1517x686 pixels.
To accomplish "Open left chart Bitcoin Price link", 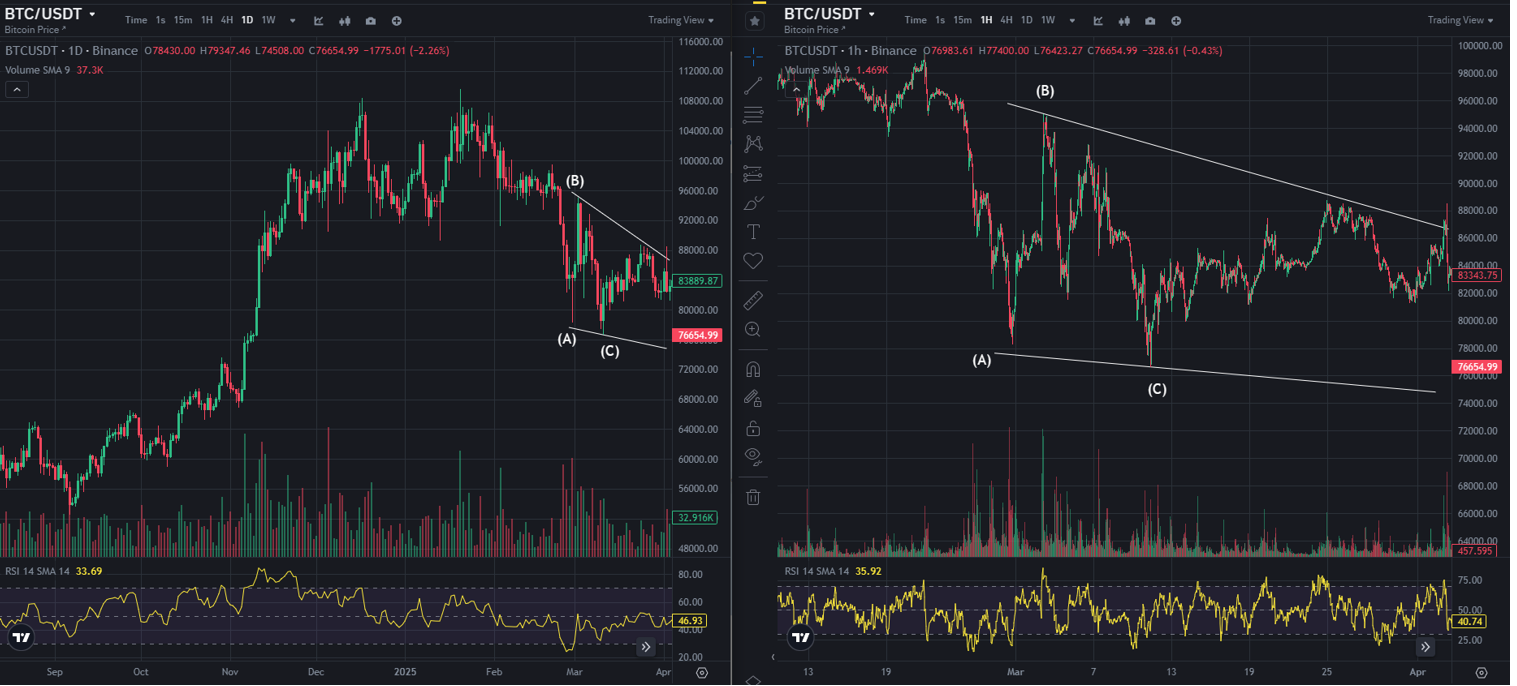I will (x=36, y=30).
